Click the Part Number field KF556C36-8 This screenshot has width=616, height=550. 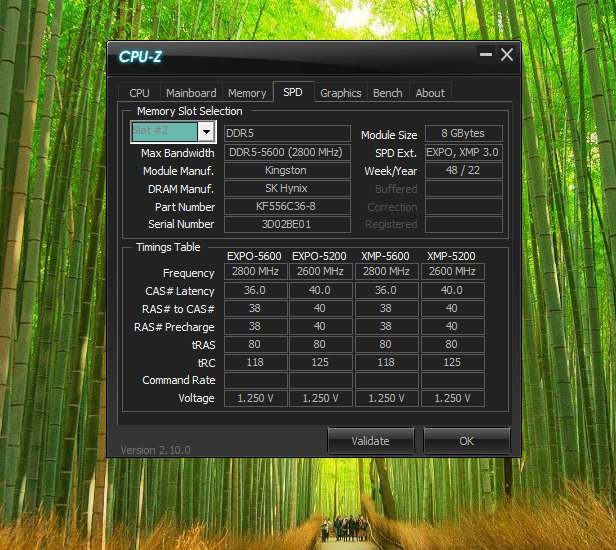point(286,206)
